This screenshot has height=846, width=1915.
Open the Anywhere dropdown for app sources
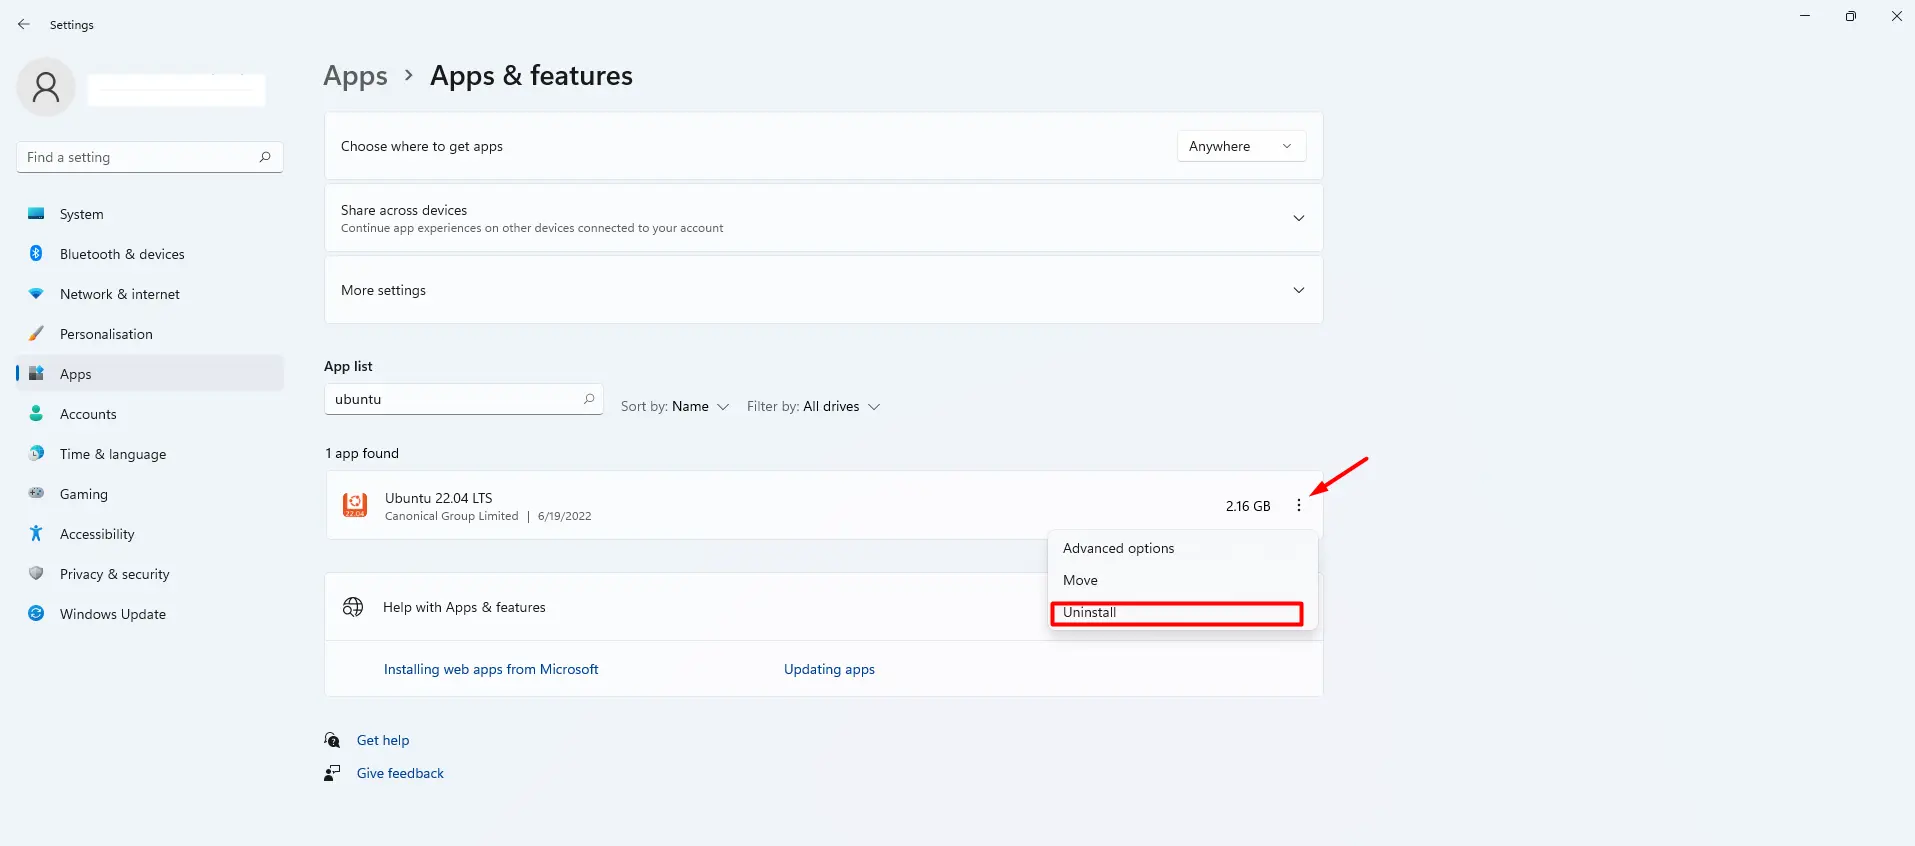pos(1241,146)
